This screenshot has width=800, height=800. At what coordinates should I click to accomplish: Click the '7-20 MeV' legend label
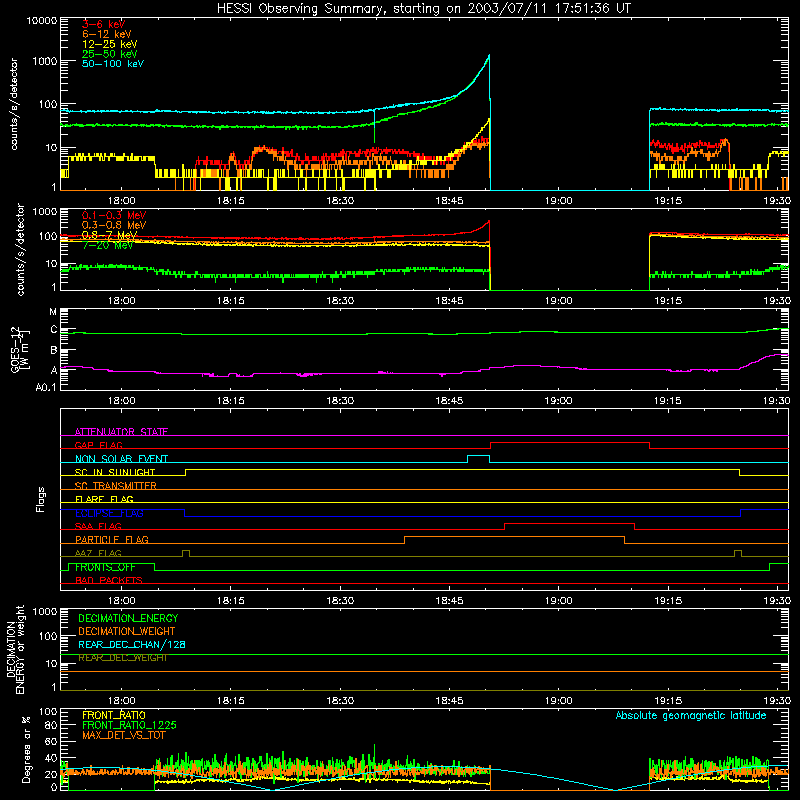tap(108, 245)
